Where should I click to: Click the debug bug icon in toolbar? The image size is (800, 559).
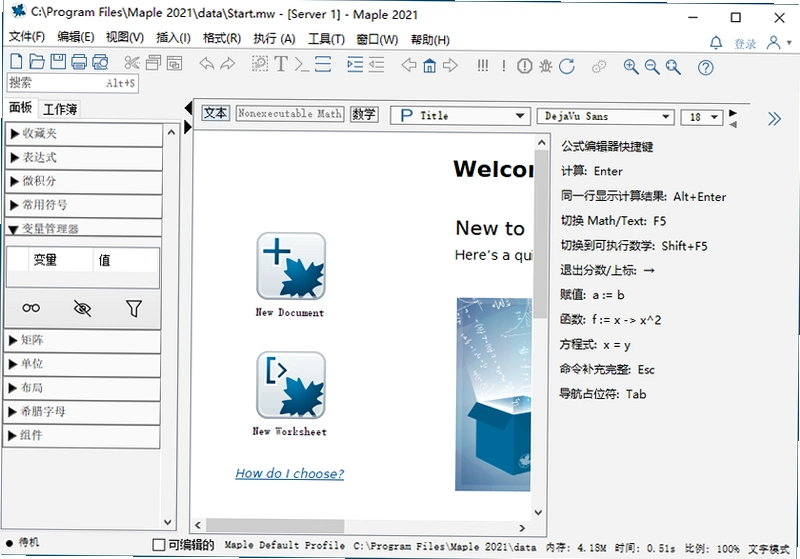545,66
